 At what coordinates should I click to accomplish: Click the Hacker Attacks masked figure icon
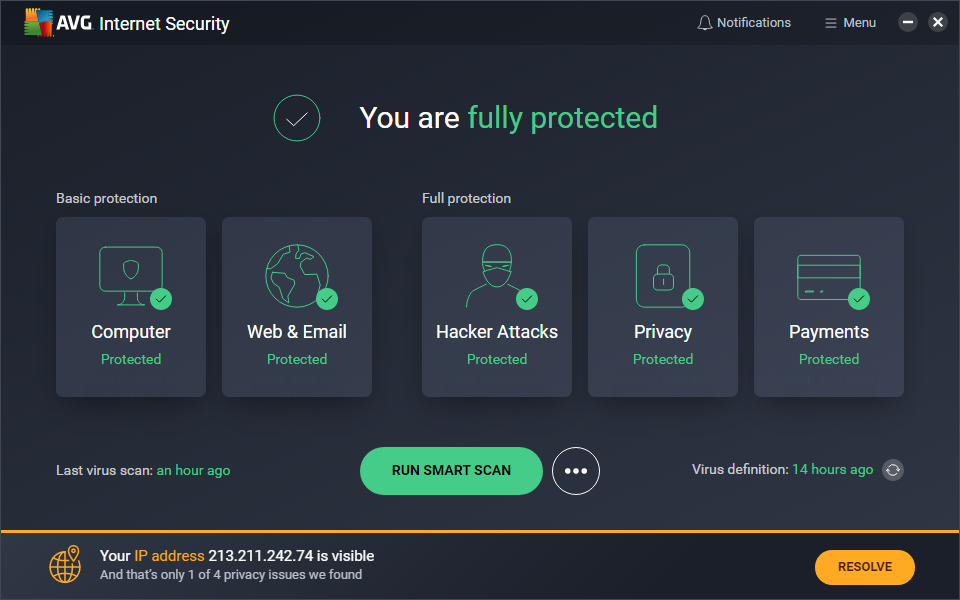(495, 275)
